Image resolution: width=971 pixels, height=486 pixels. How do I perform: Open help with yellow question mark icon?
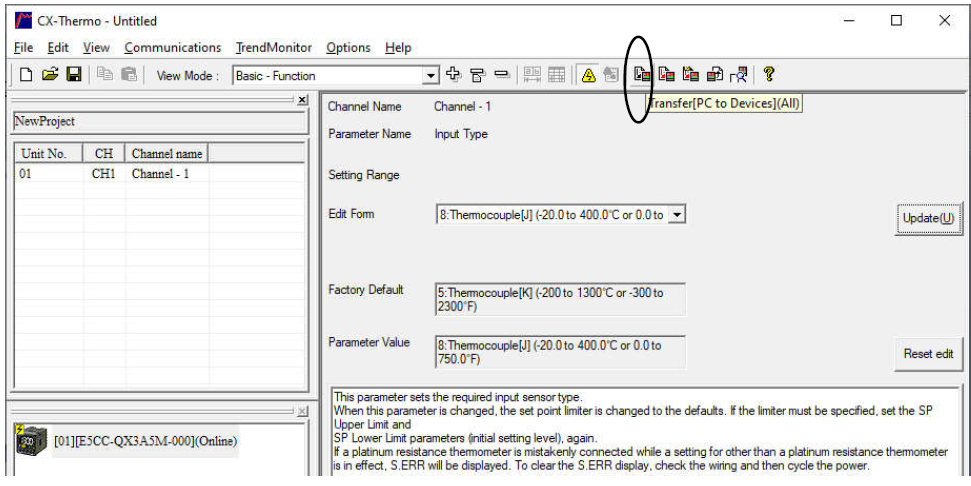[769, 74]
